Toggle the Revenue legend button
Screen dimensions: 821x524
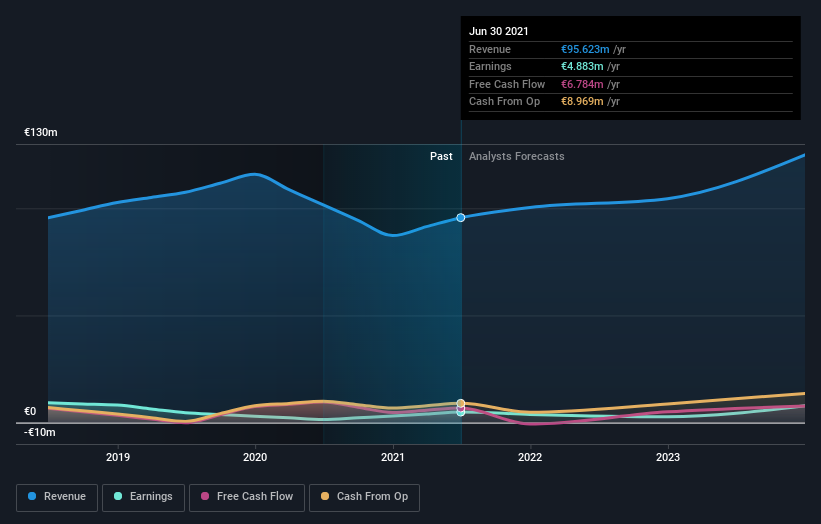57,497
